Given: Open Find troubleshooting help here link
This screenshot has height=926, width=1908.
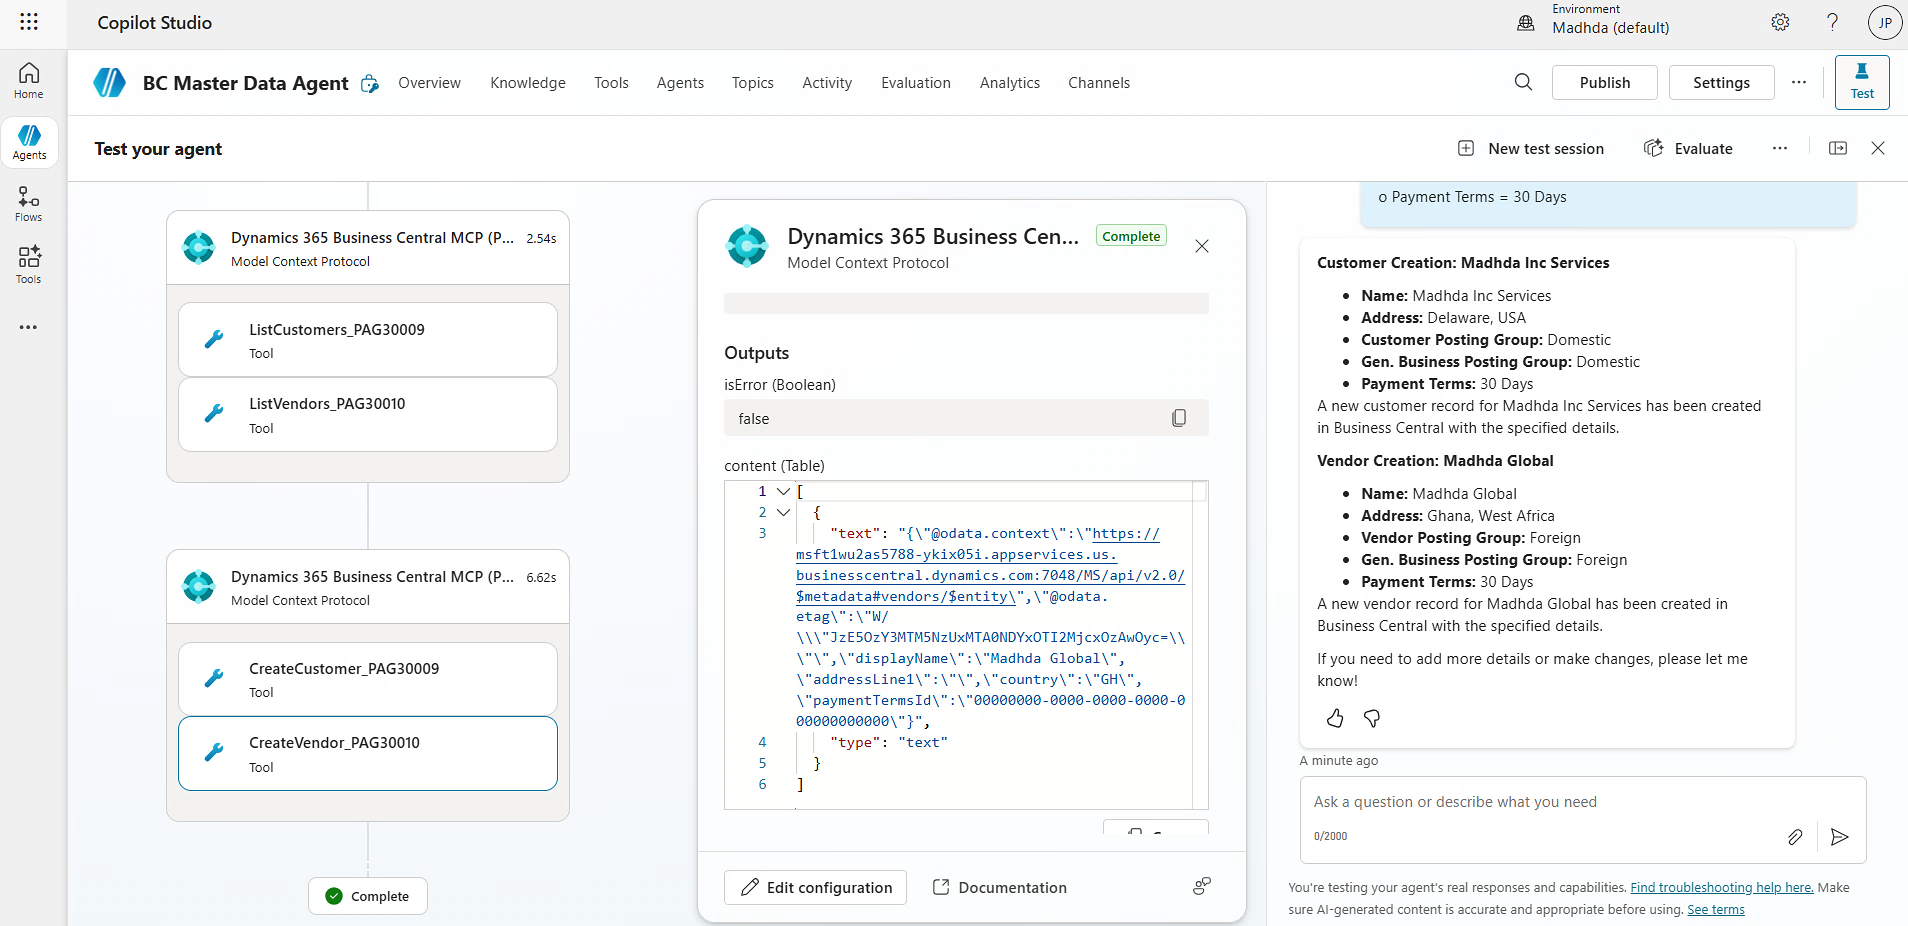Looking at the screenshot, I should (1721, 887).
